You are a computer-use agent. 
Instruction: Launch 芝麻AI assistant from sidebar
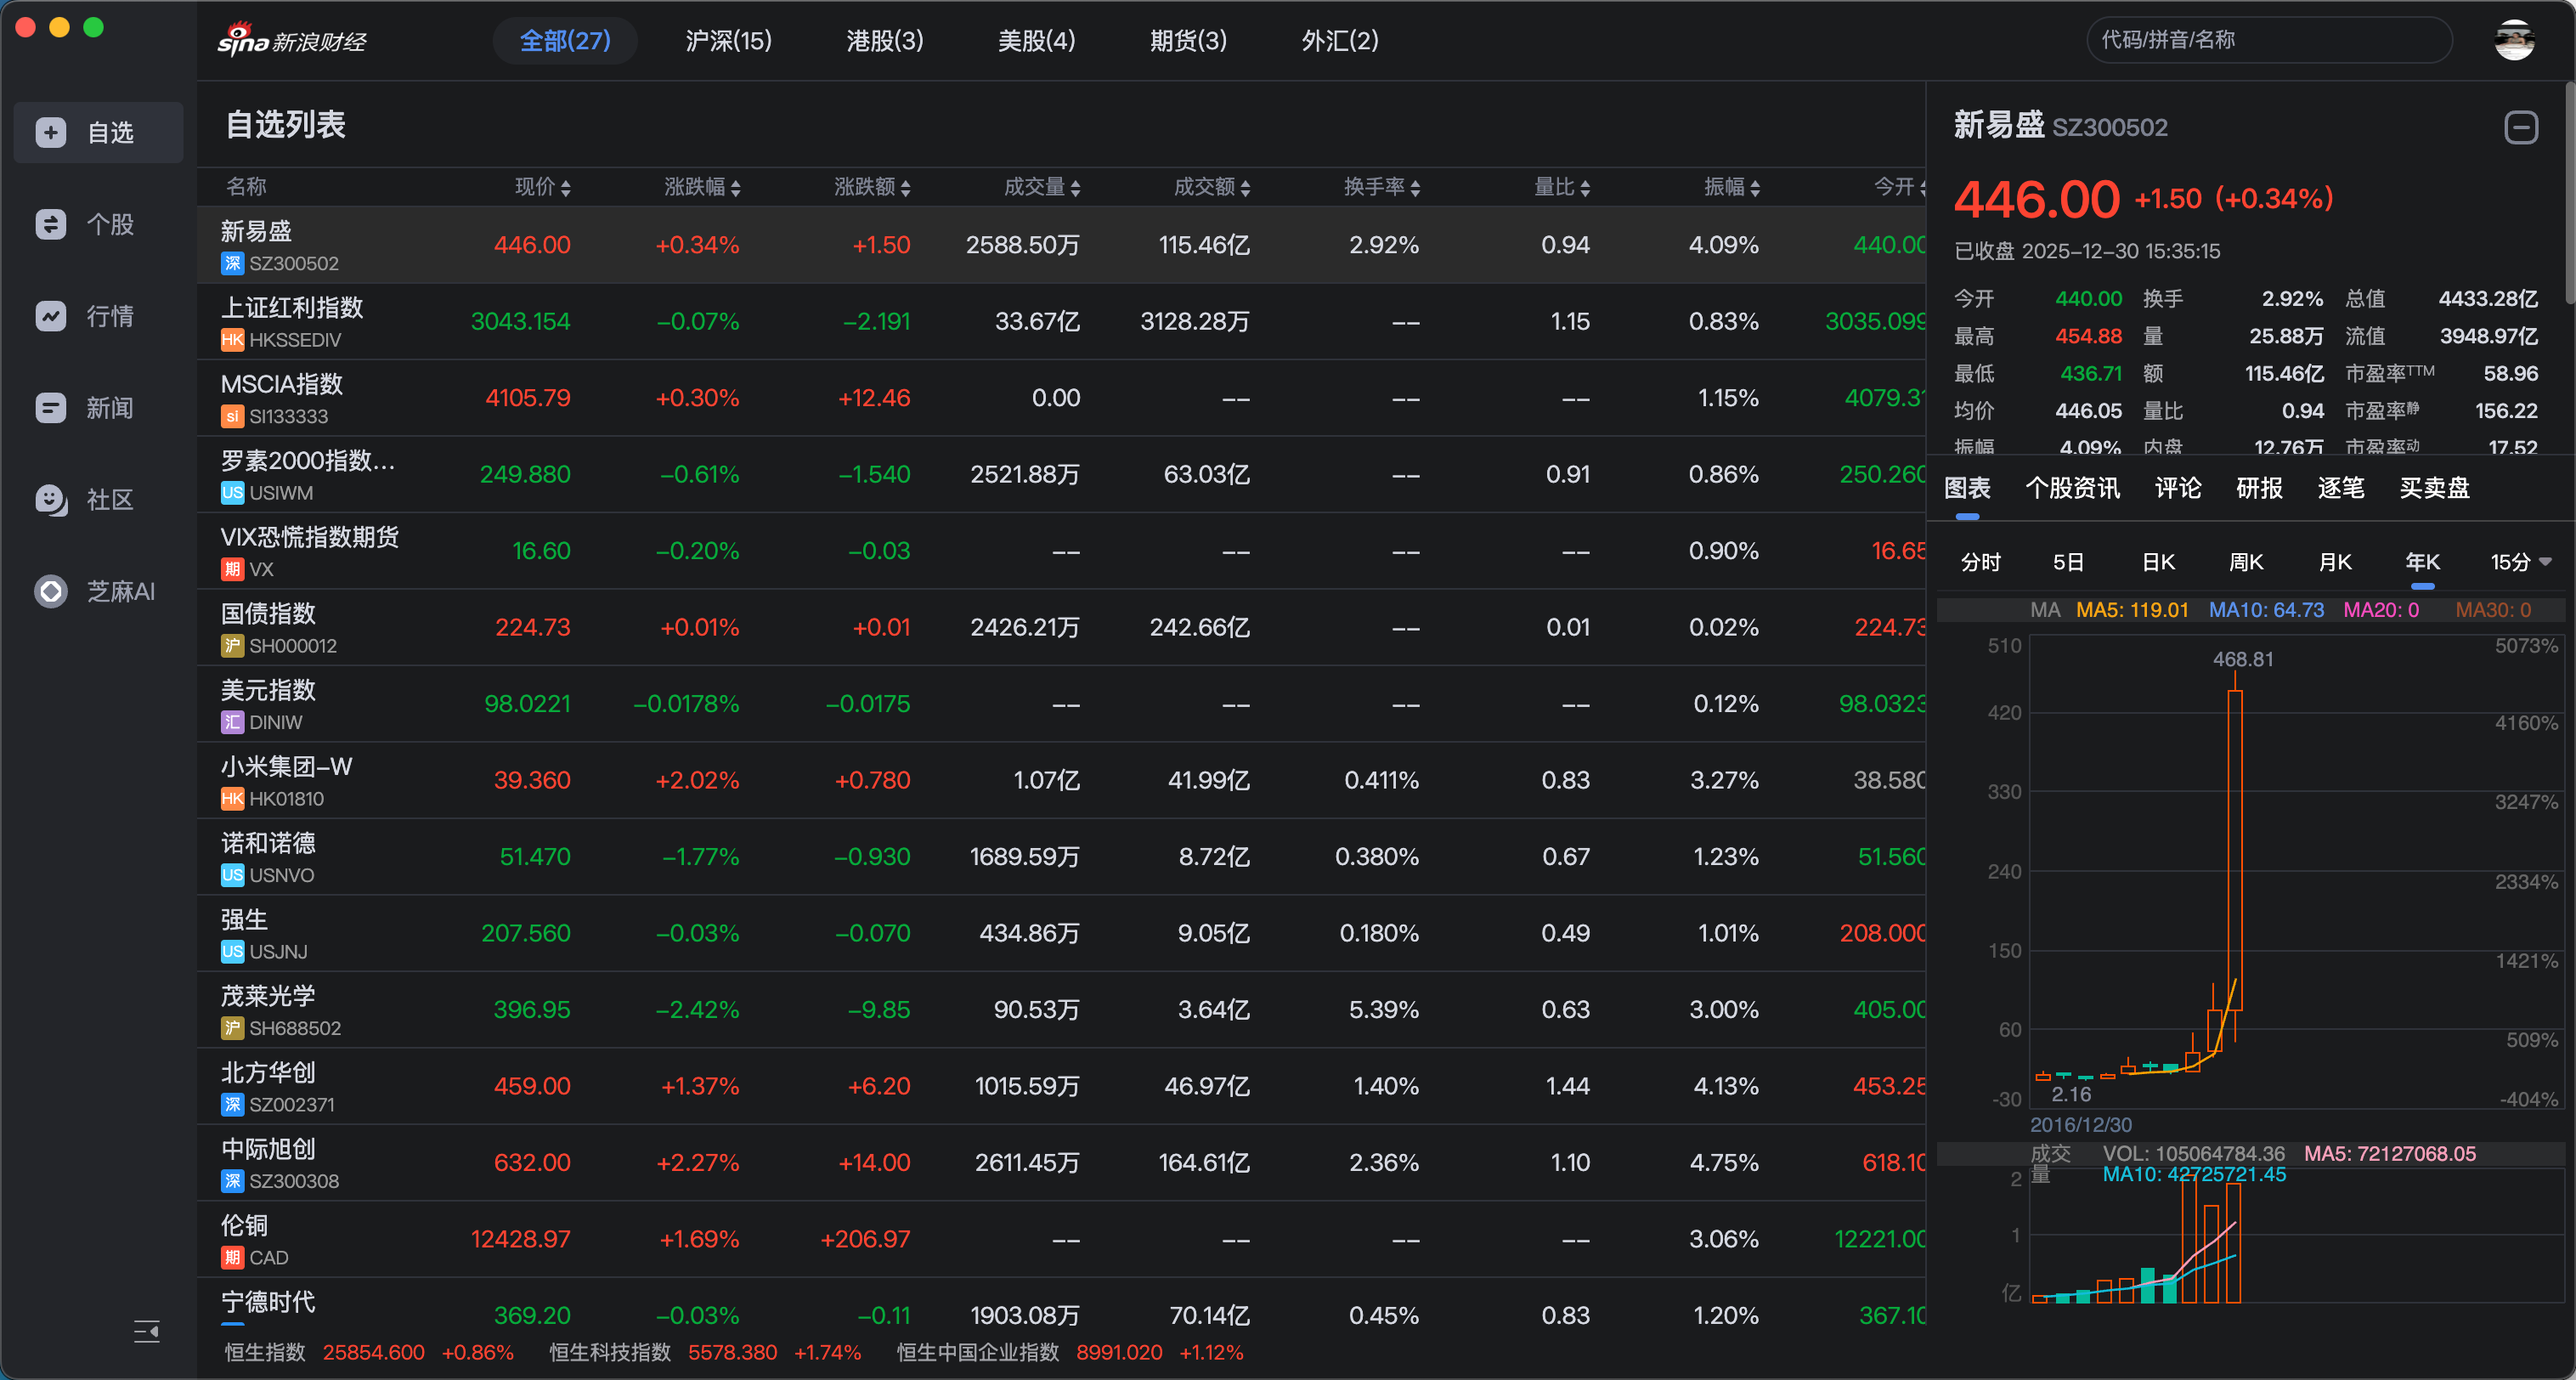click(51, 591)
